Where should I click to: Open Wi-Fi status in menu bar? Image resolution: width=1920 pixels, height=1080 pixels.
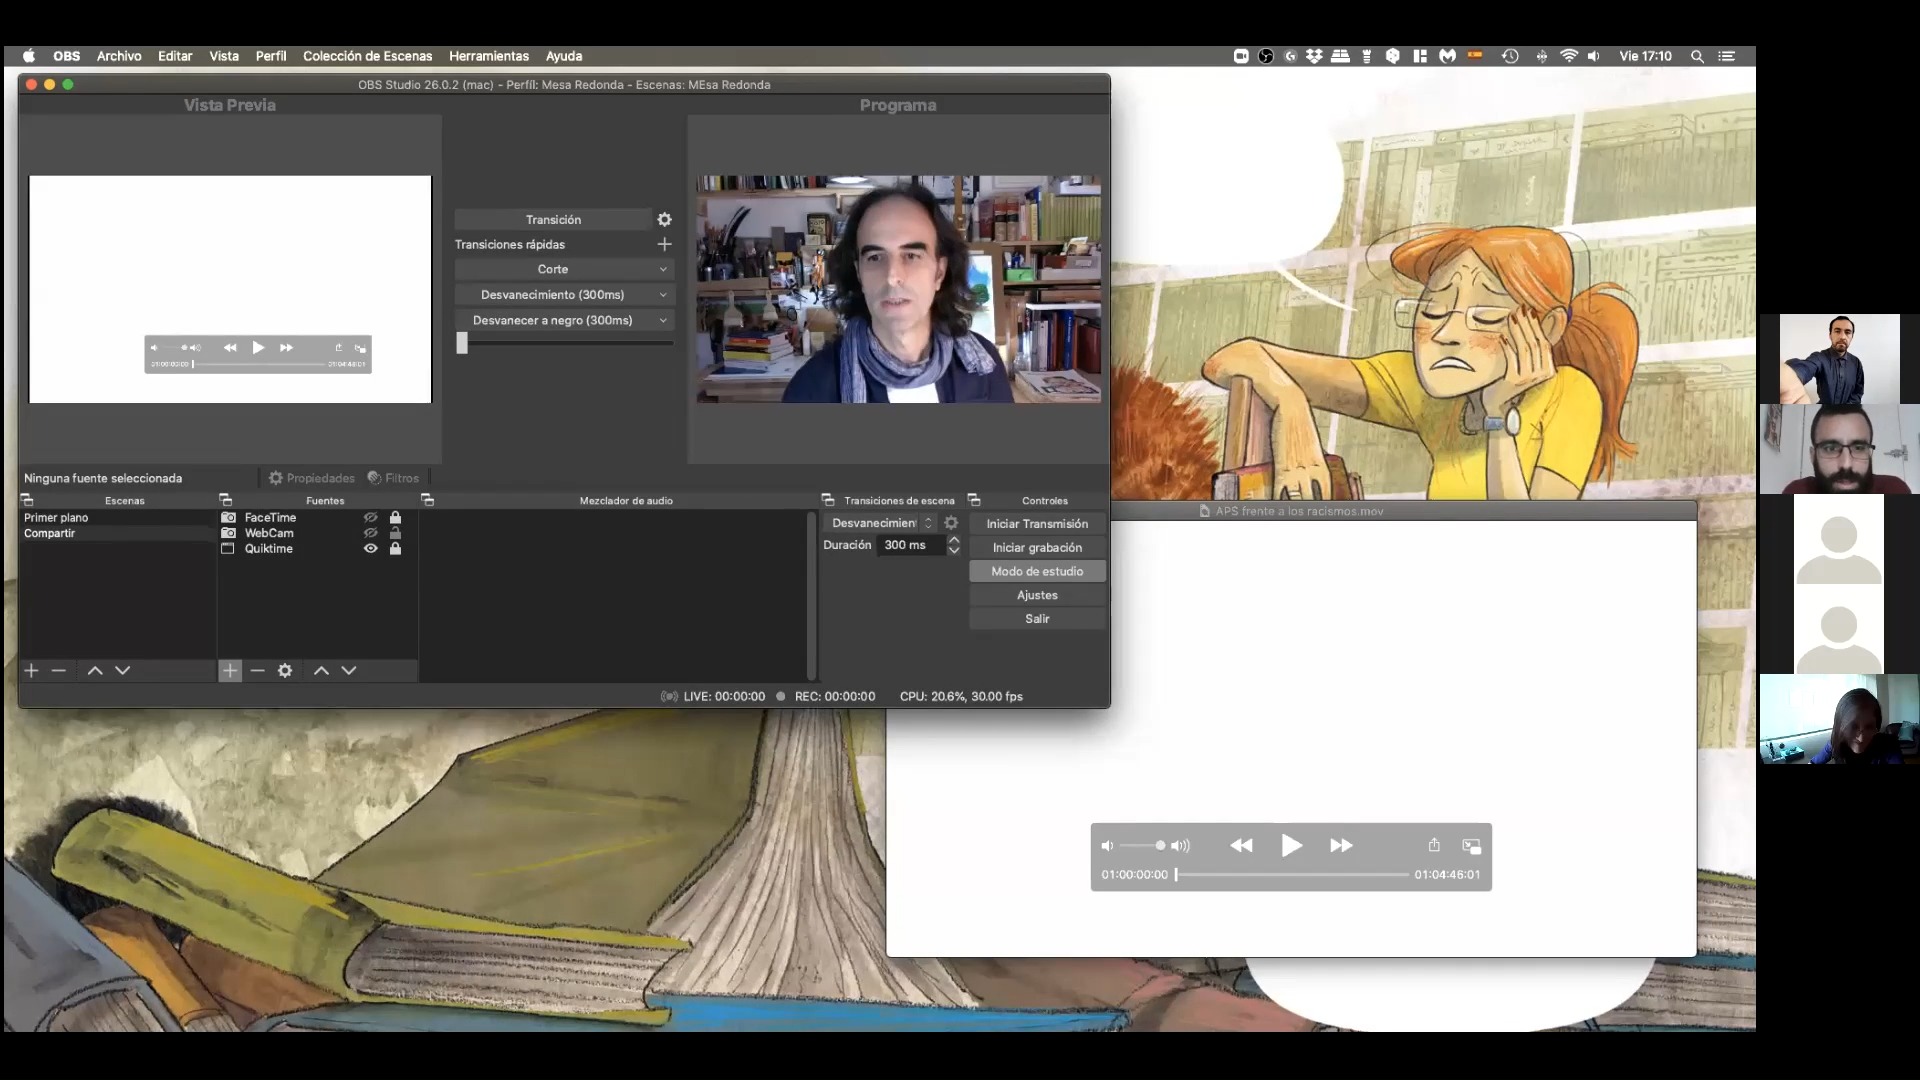pyautogui.click(x=1569, y=56)
